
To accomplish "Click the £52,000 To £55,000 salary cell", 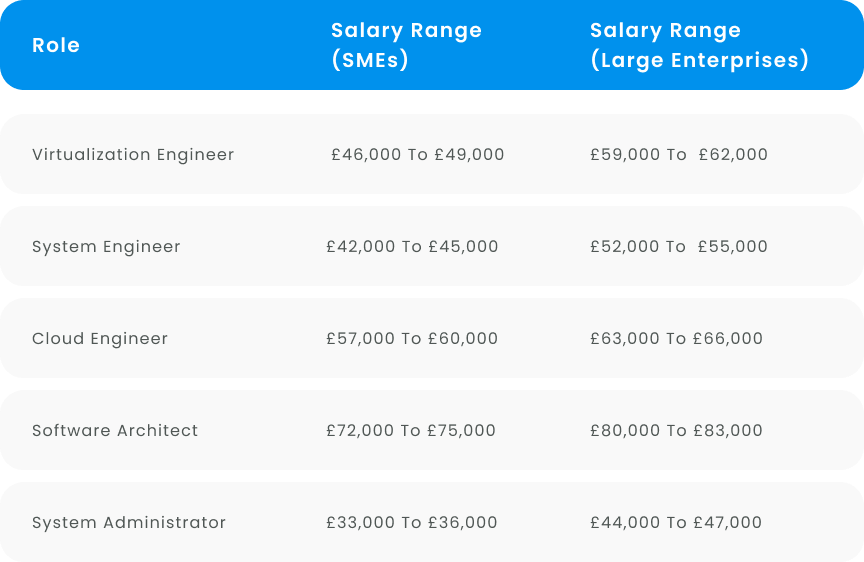I will click(678, 246).
